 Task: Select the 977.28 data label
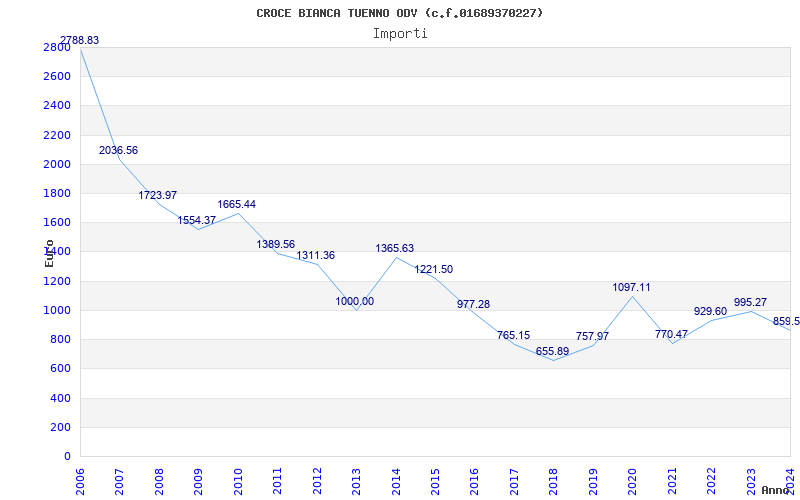pos(473,305)
